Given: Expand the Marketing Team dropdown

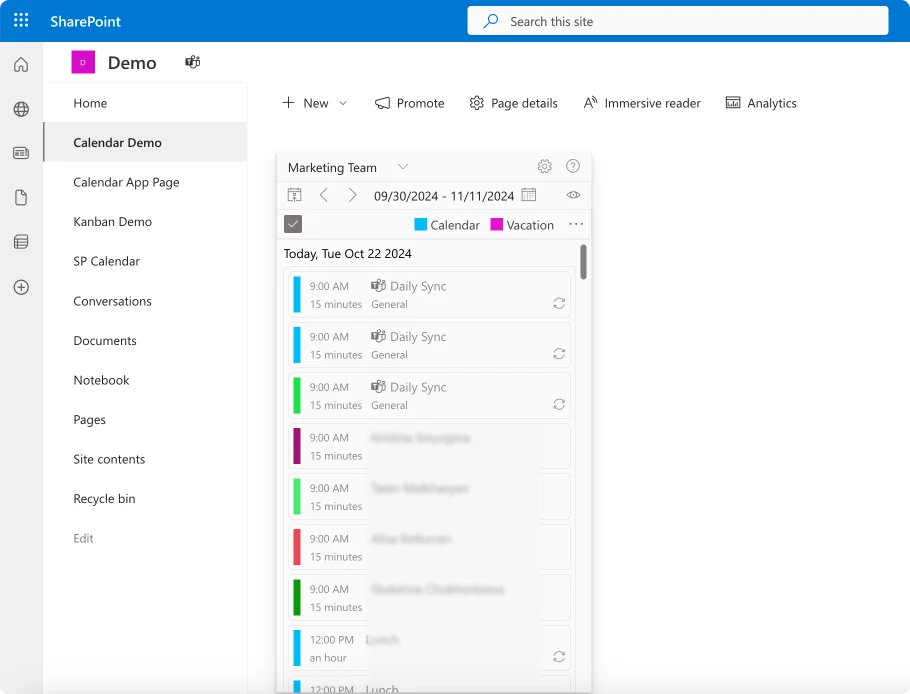Looking at the screenshot, I should pos(403,167).
